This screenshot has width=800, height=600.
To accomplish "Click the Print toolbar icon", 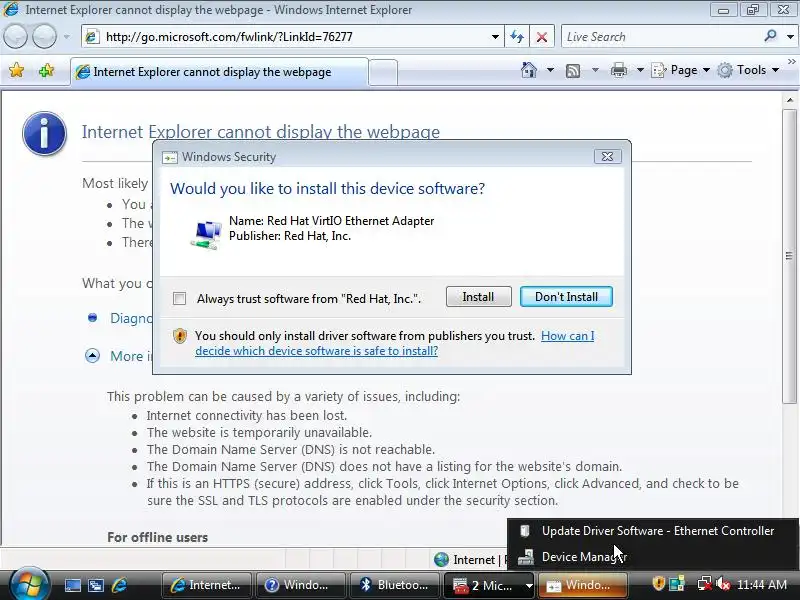I will (618, 70).
